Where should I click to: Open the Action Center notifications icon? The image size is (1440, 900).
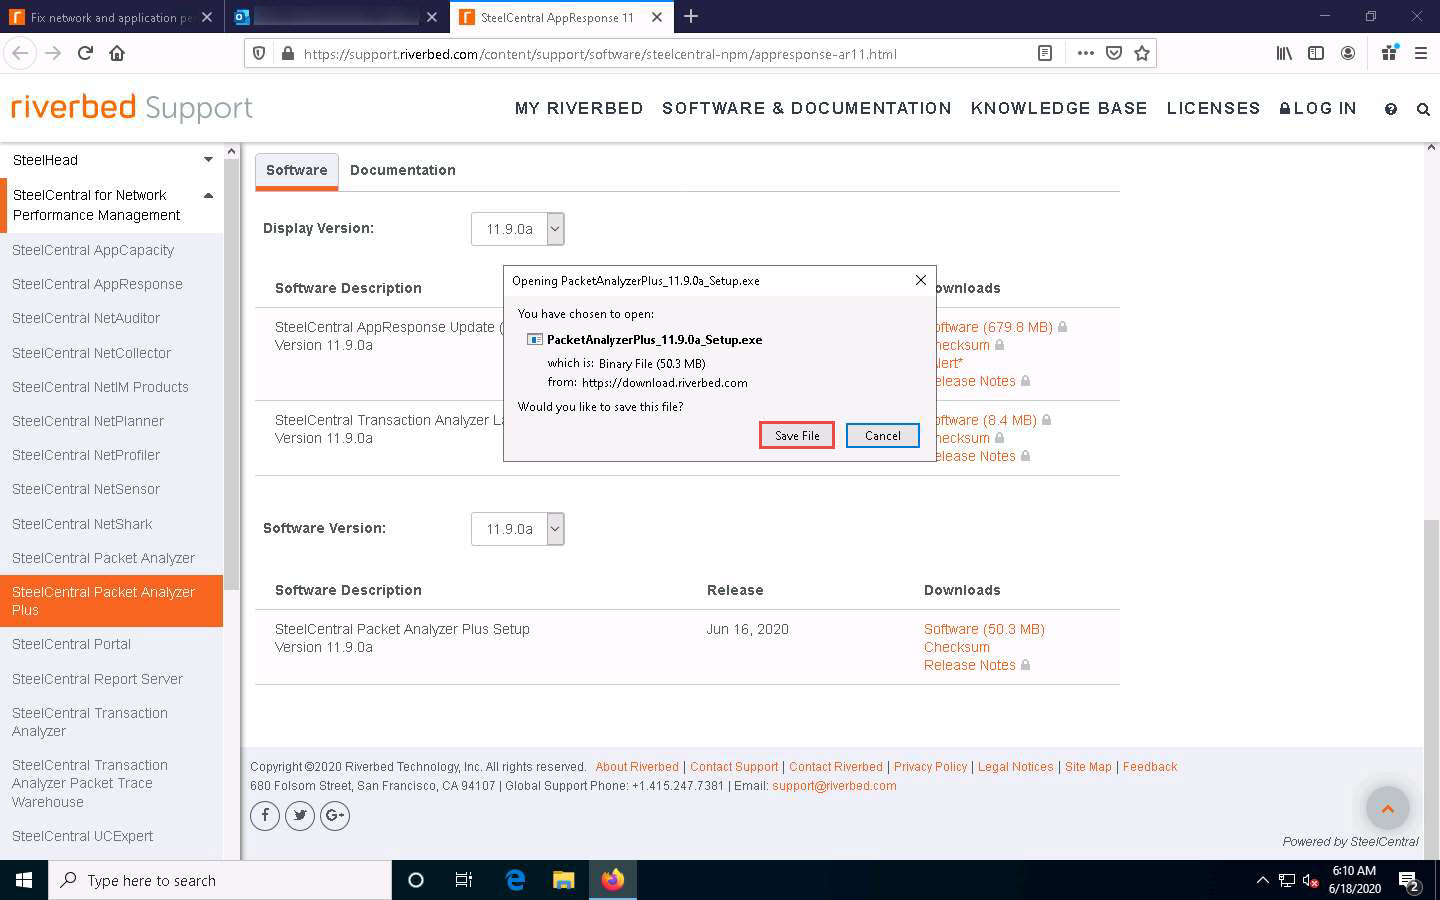1410,881
